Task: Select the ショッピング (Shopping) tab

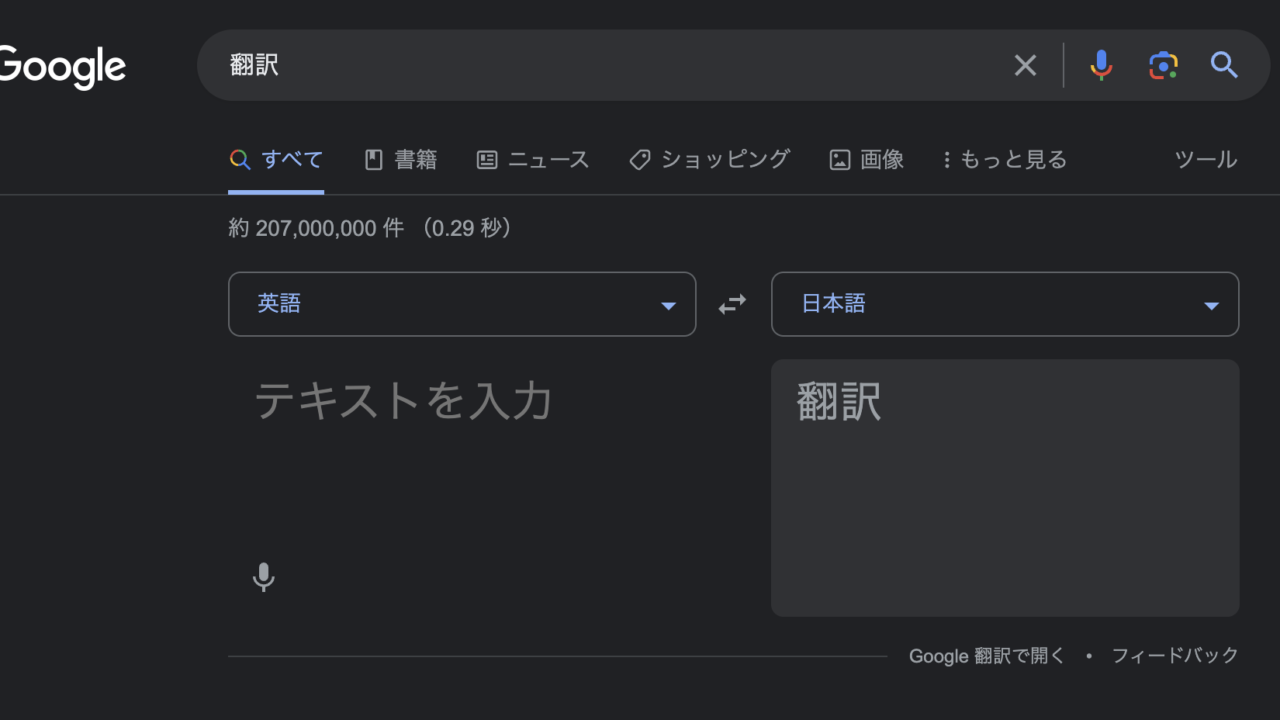Action: click(709, 160)
